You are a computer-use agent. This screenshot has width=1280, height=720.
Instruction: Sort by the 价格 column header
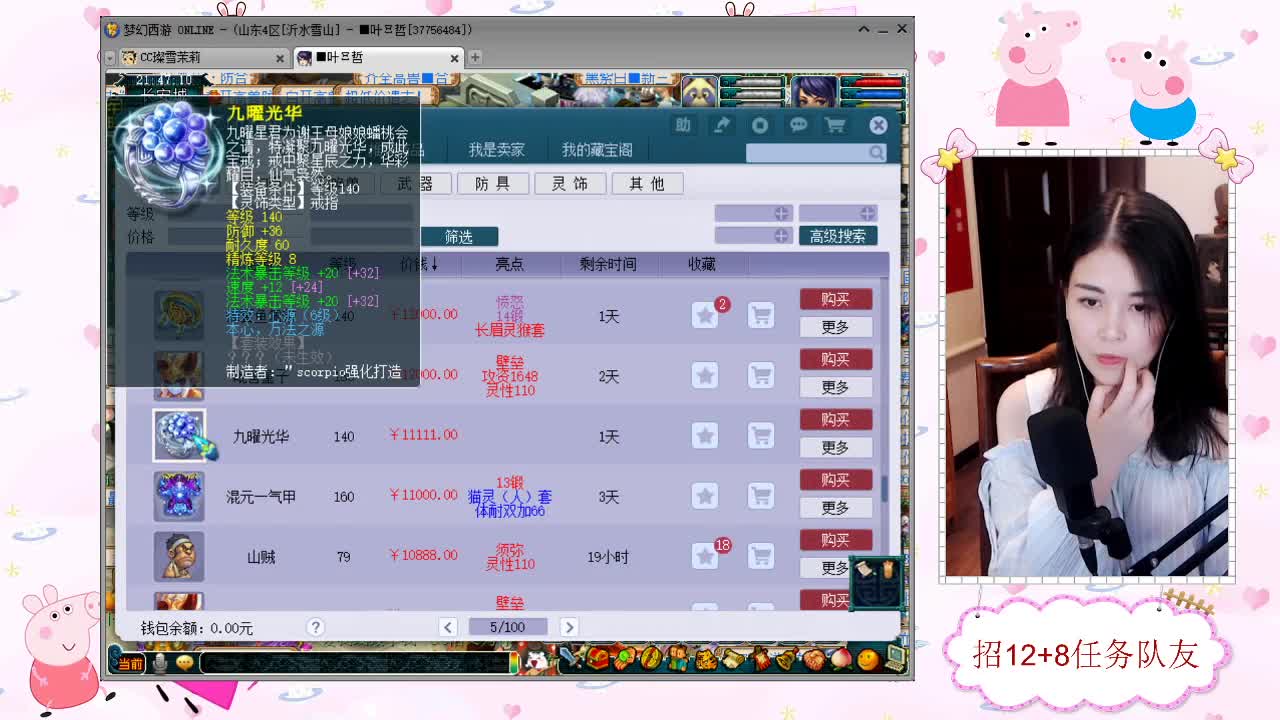419,264
